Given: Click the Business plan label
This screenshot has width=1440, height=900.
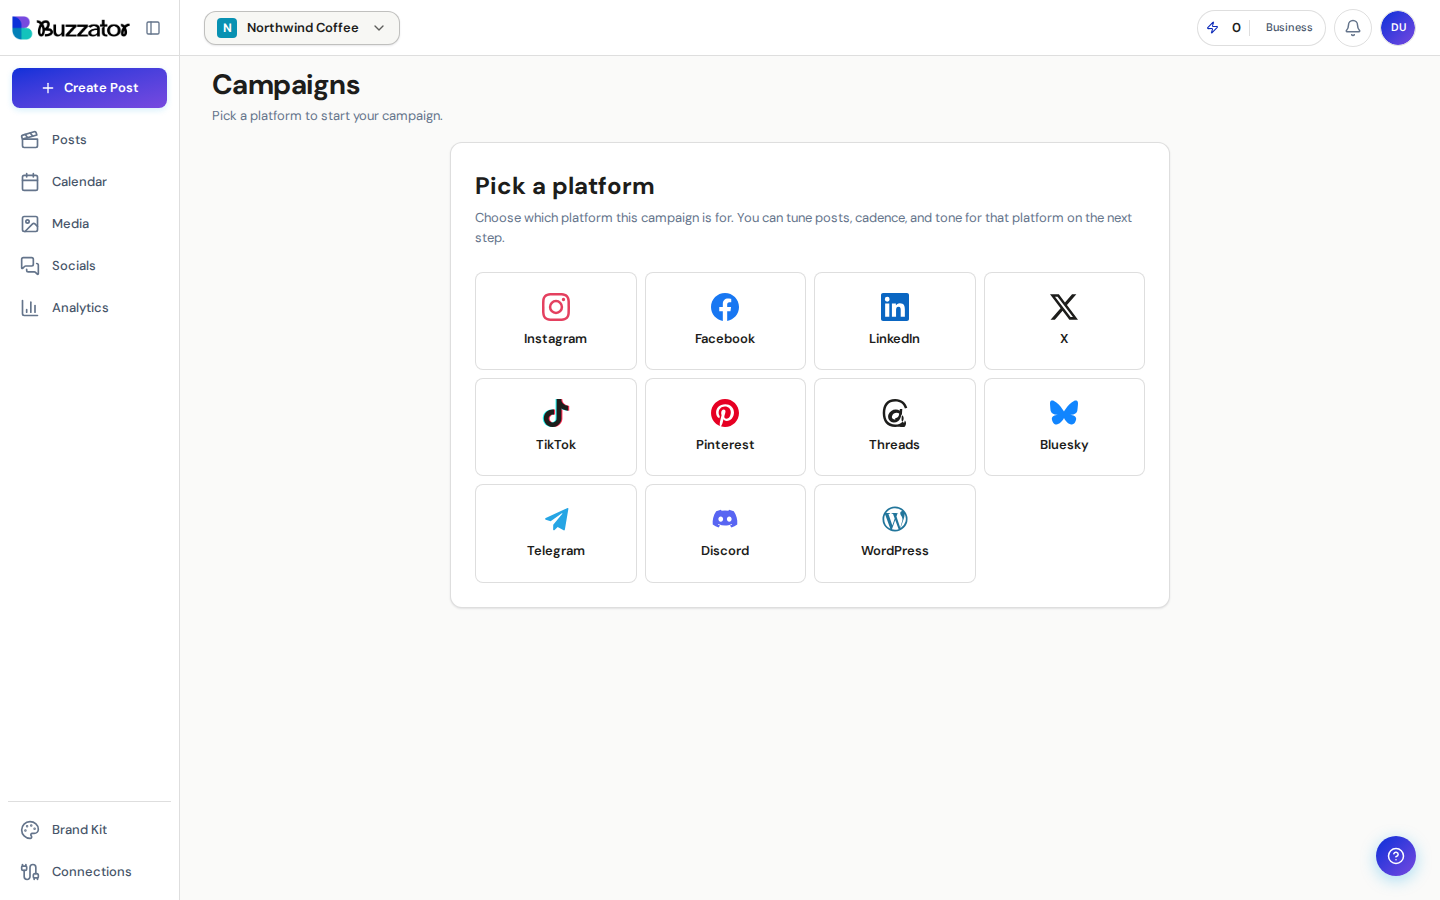Looking at the screenshot, I should point(1289,28).
